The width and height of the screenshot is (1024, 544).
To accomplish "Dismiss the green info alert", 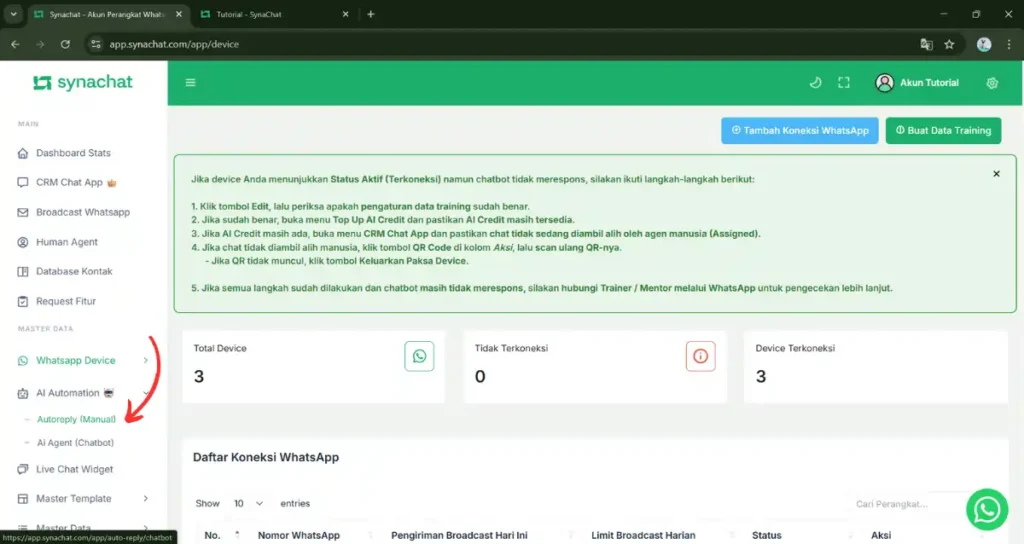I will click(x=996, y=174).
